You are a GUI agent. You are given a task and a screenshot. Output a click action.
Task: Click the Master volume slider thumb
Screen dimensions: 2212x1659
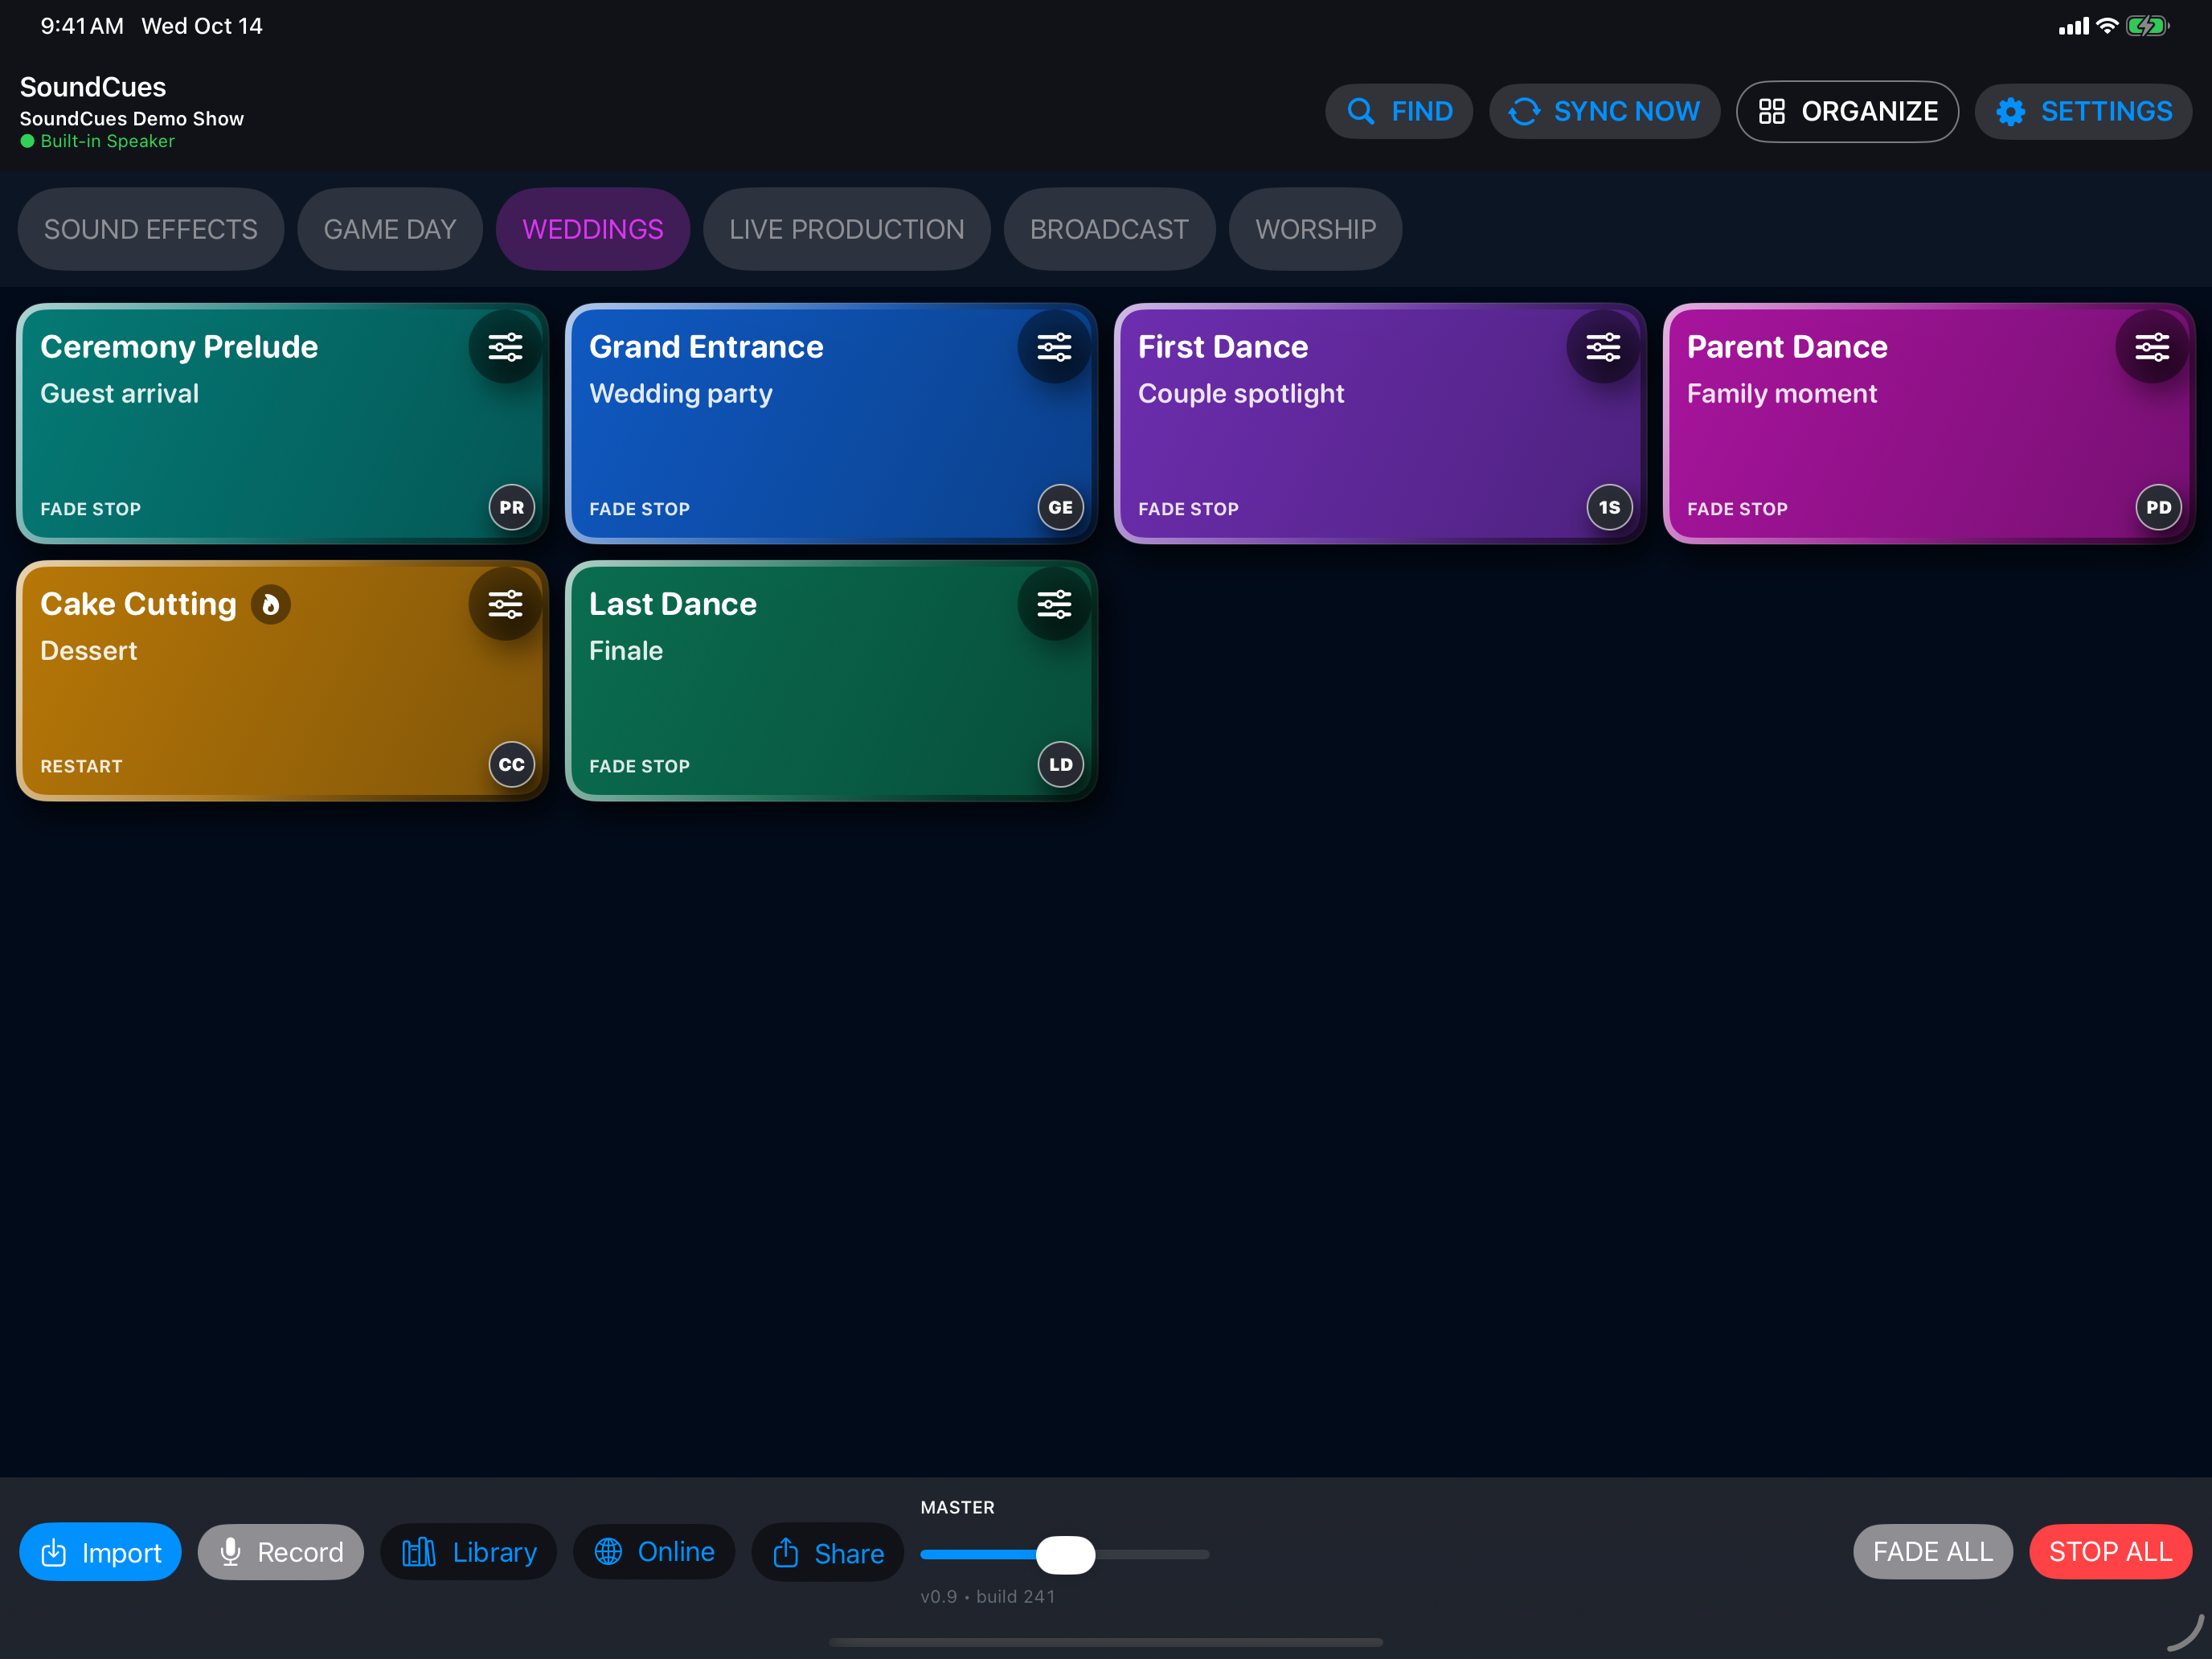(x=1066, y=1555)
